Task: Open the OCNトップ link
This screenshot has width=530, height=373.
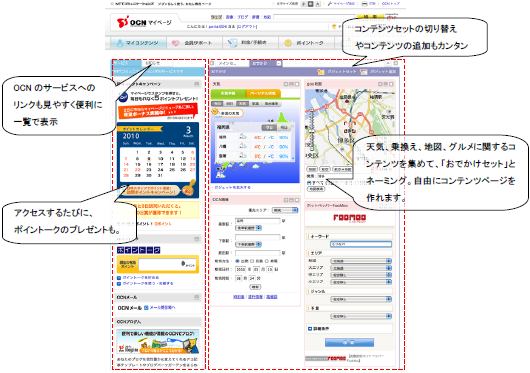Action: 391,4
